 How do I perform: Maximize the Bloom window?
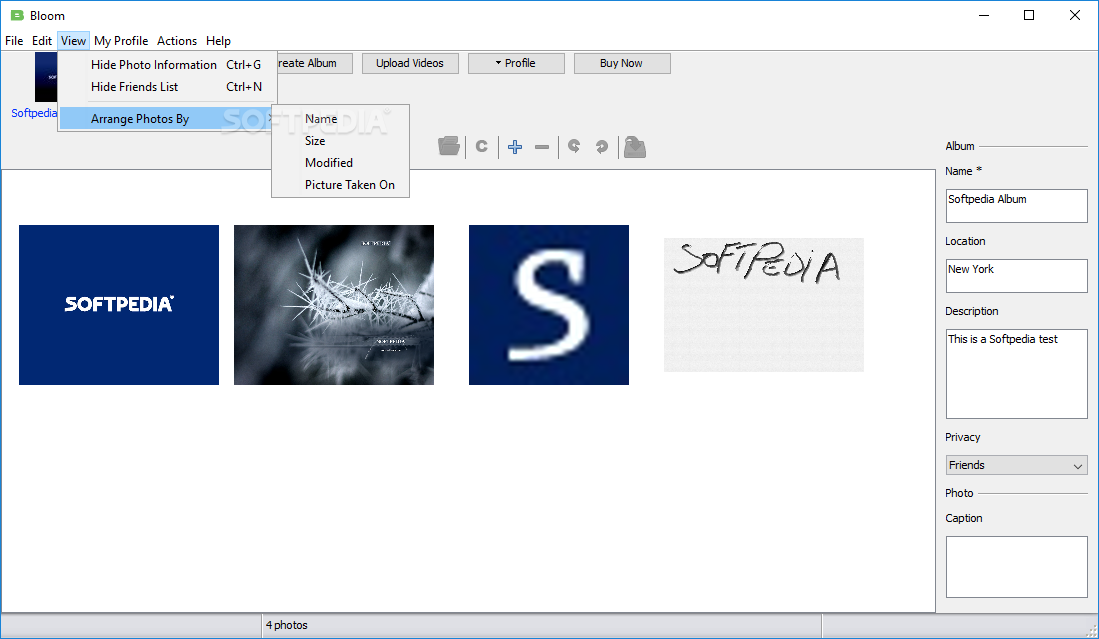[x=1029, y=15]
